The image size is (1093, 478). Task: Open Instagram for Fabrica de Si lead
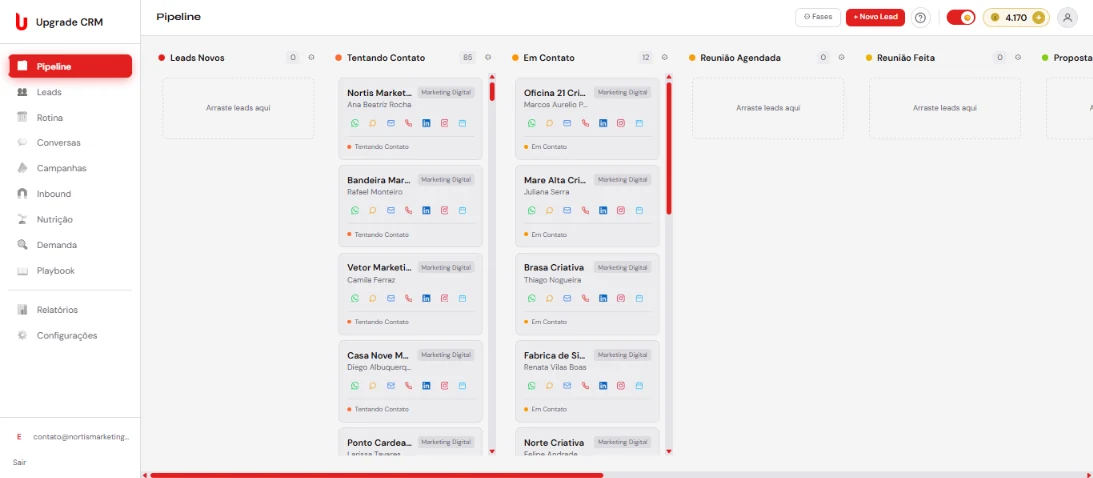coord(621,385)
